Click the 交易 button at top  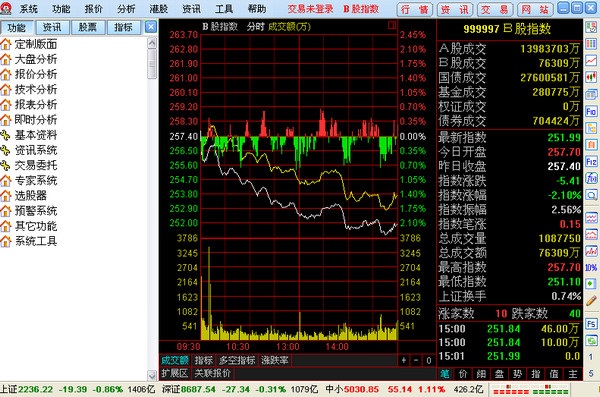pyautogui.click(x=495, y=9)
